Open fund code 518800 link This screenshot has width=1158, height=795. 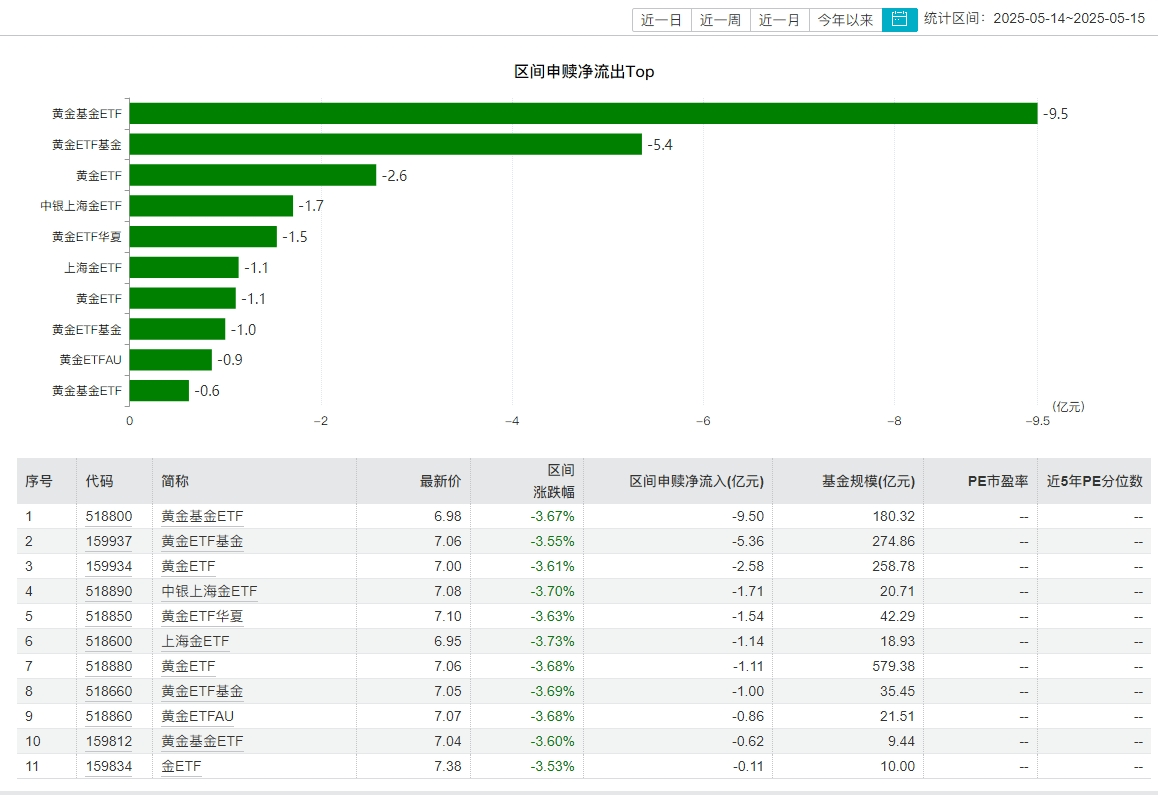109,516
